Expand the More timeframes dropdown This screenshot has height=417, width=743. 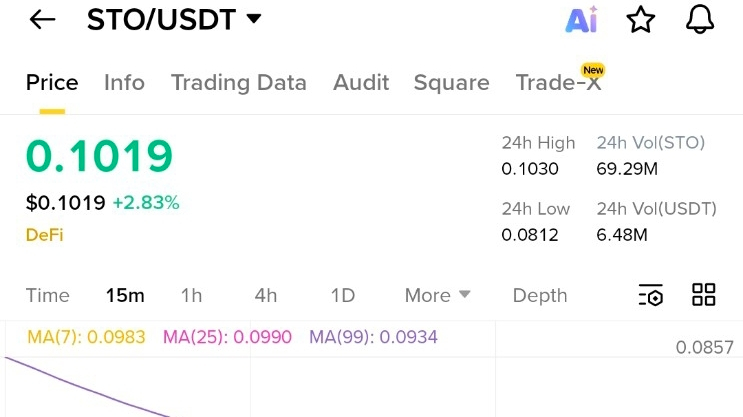[437, 295]
